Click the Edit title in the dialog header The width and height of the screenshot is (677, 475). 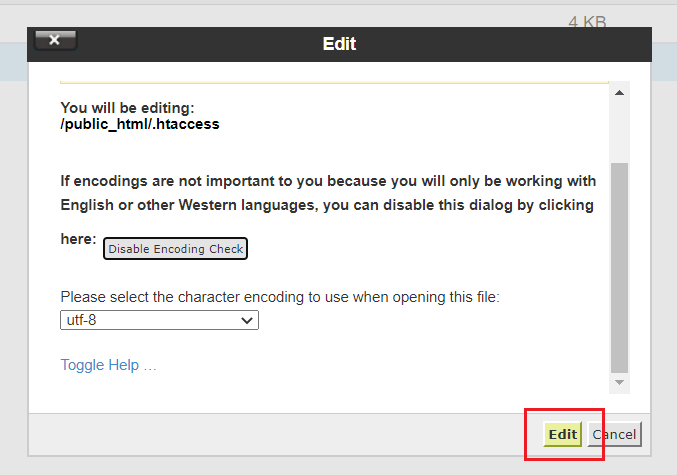coord(339,44)
